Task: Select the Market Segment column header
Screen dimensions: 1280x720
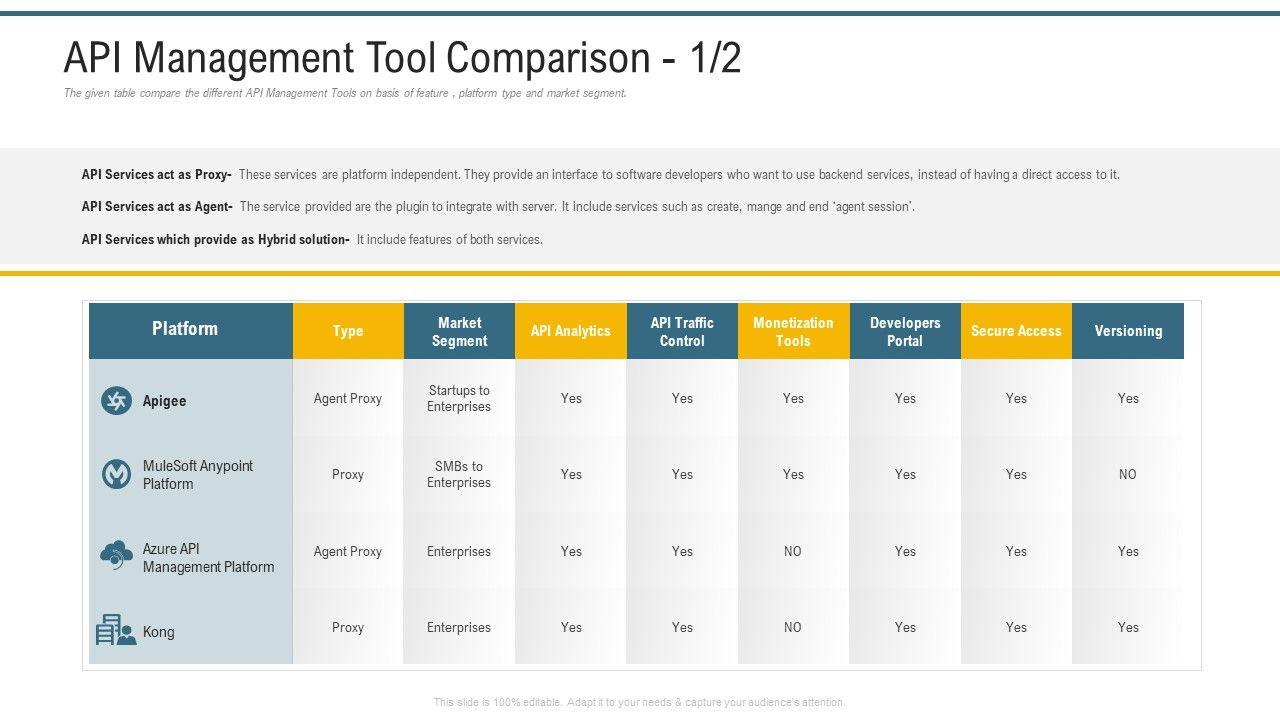Action: coord(459,331)
